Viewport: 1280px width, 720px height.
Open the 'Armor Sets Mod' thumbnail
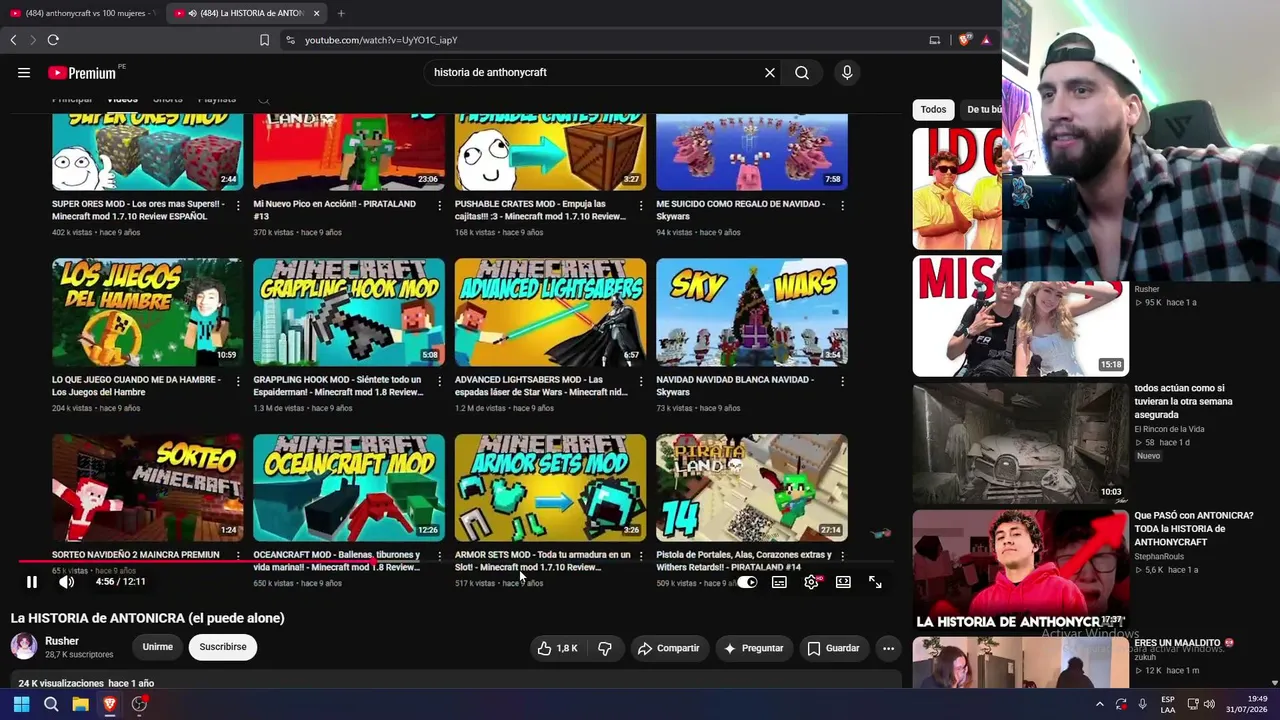tap(550, 488)
